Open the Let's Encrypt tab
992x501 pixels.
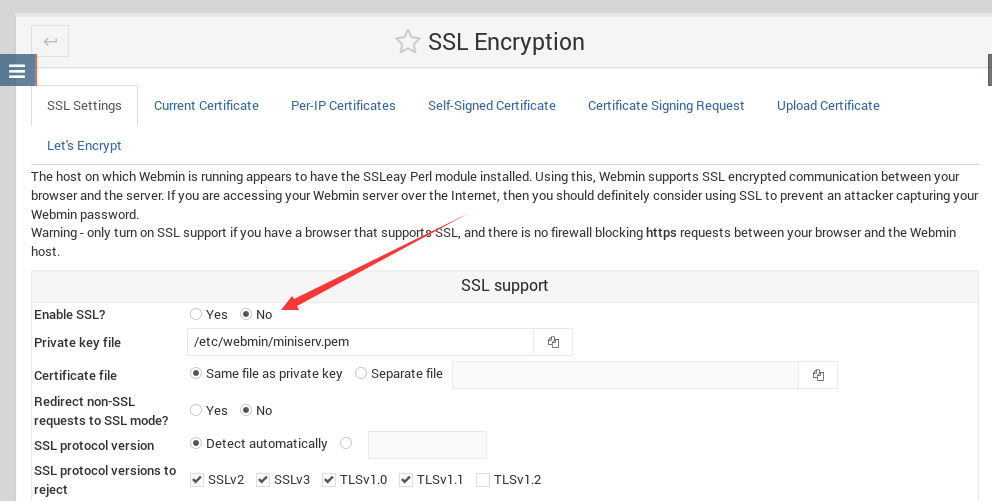84,145
